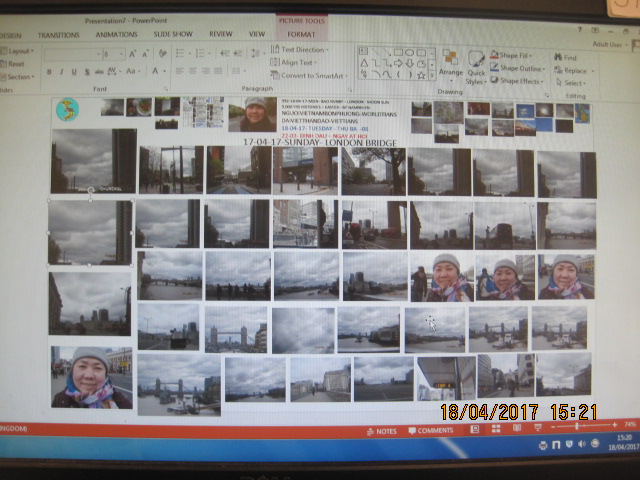Increase list indent level

[x=238, y=53]
